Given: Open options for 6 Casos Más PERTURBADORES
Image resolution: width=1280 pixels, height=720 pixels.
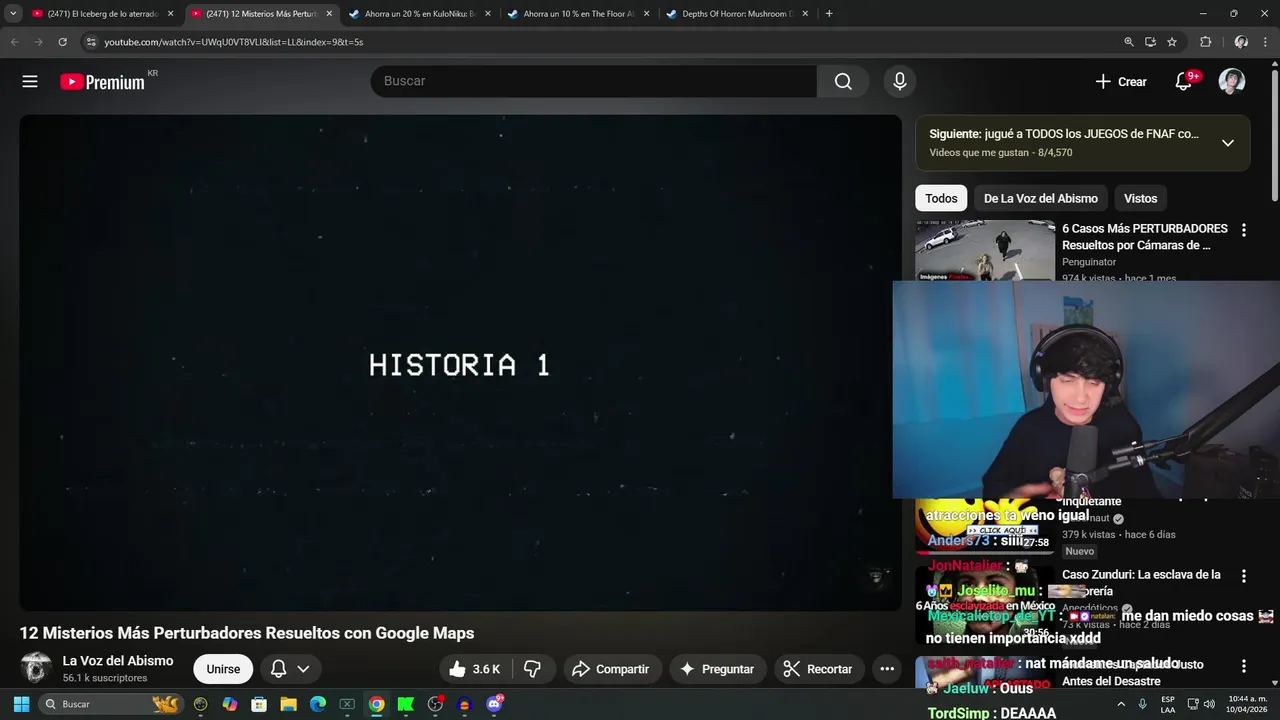Looking at the screenshot, I should 1243,230.
